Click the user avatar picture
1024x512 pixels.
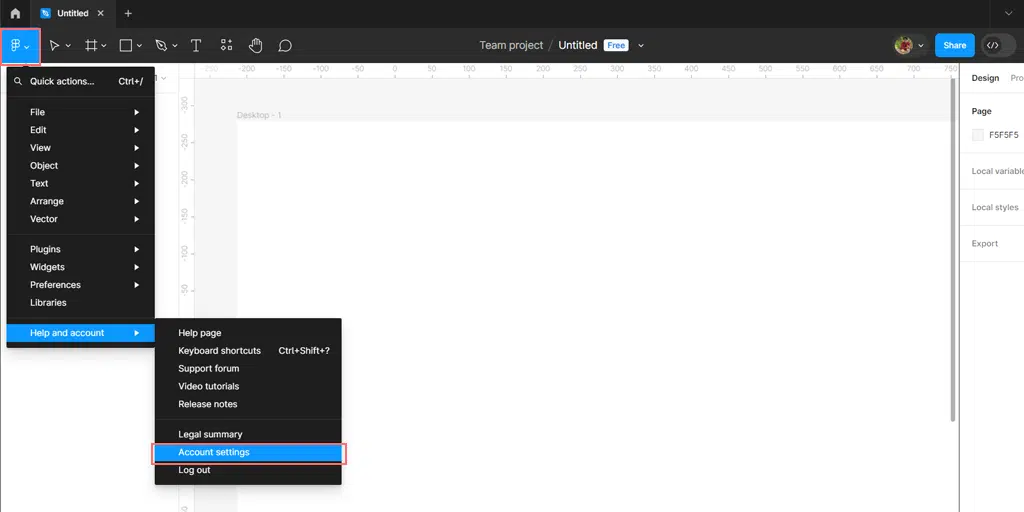coord(904,45)
